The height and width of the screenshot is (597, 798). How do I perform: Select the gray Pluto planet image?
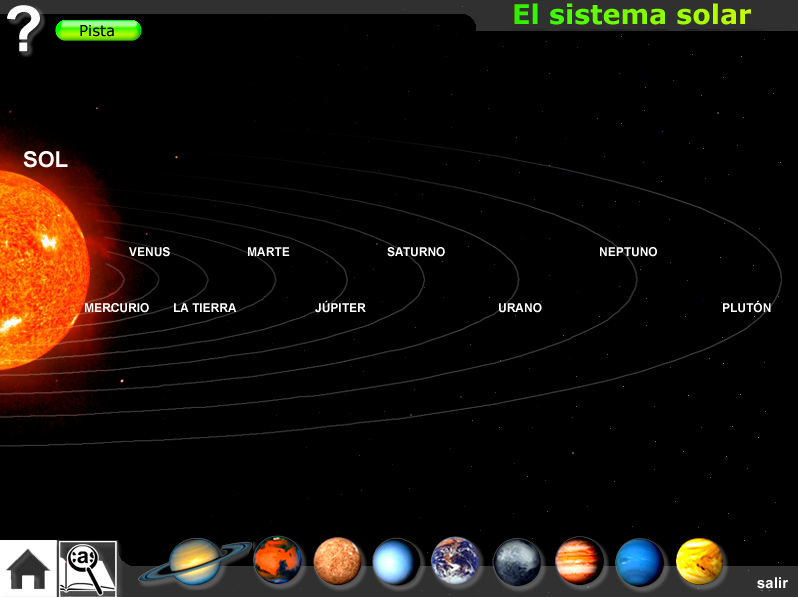pos(517,562)
